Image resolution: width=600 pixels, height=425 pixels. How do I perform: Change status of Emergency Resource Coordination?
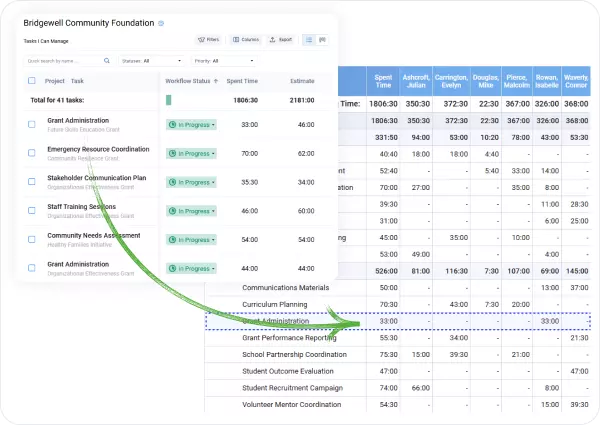(x=191, y=153)
